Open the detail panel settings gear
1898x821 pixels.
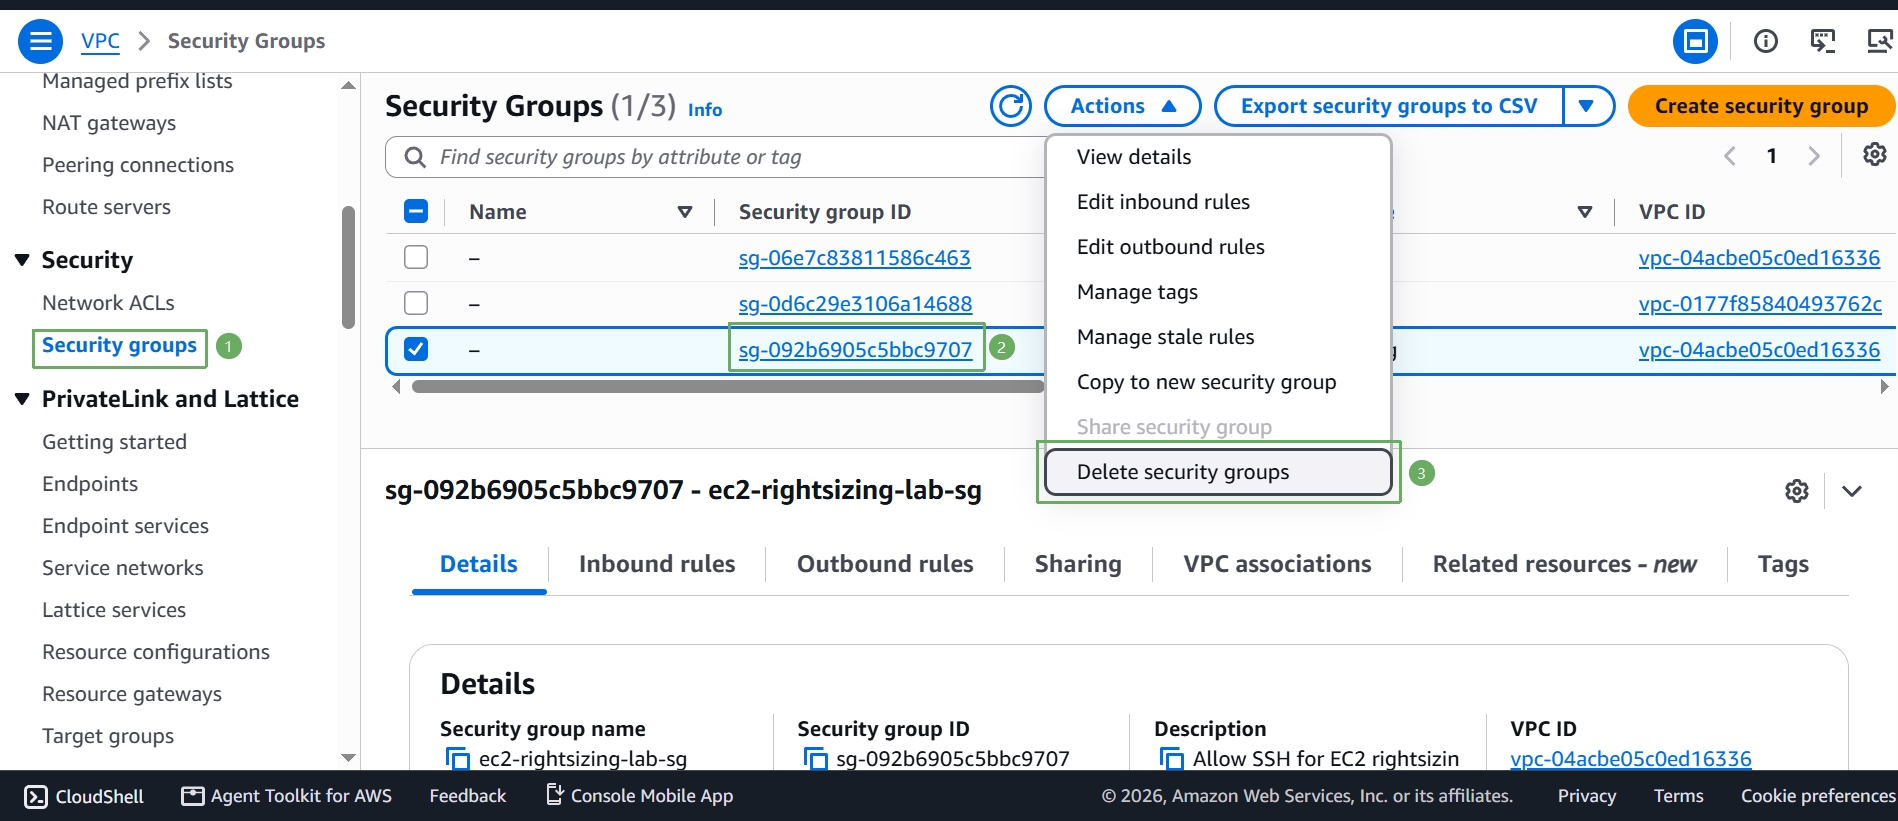(1797, 491)
